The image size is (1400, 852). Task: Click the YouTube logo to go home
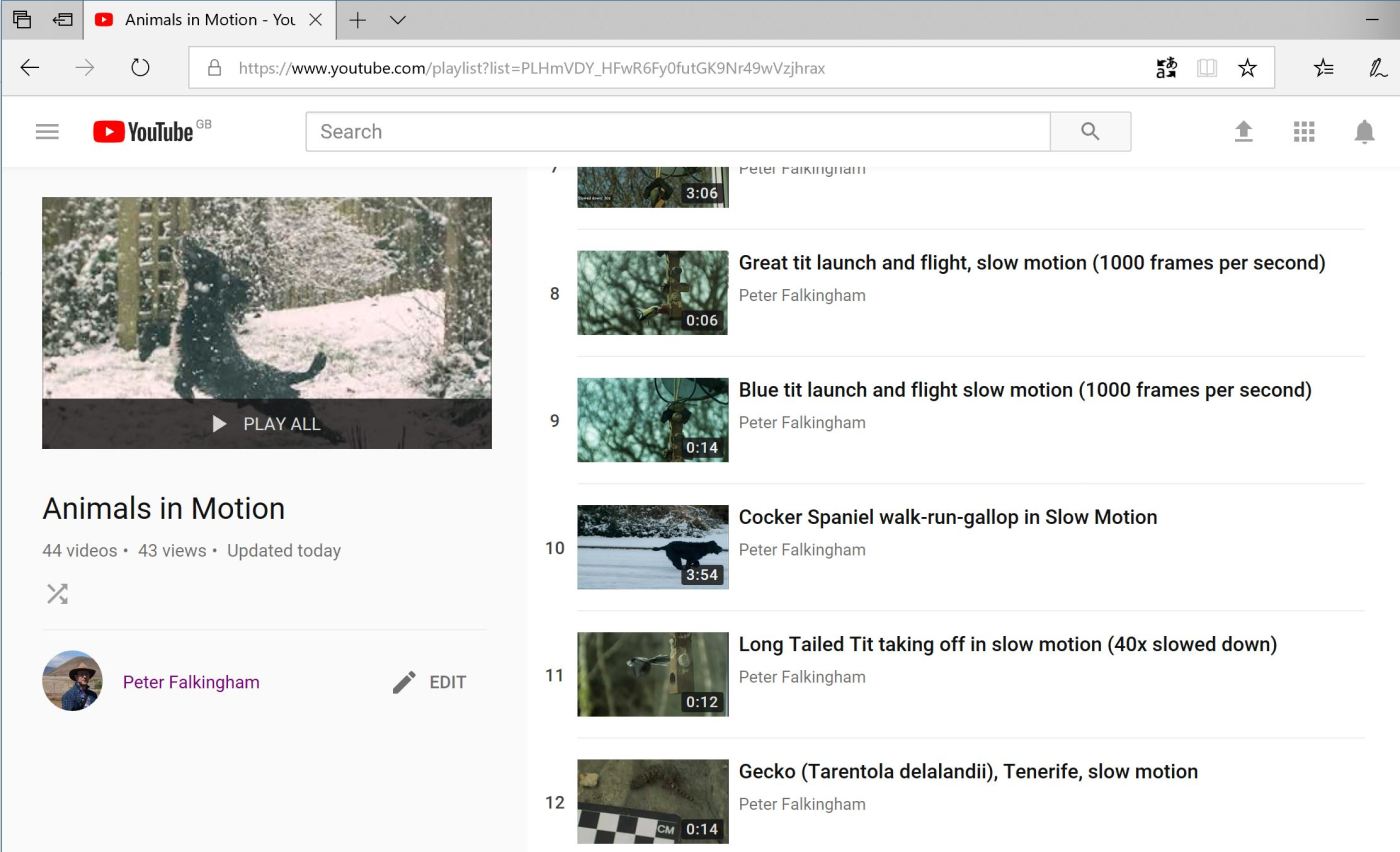(143, 131)
